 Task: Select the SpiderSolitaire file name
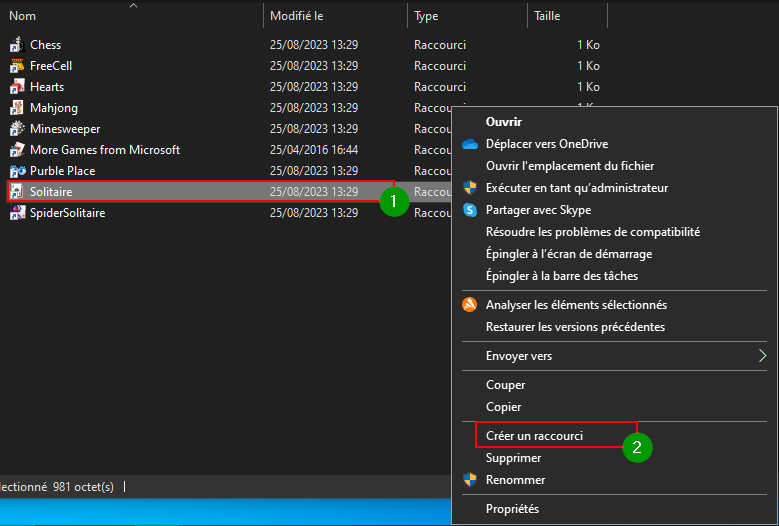tap(68, 213)
